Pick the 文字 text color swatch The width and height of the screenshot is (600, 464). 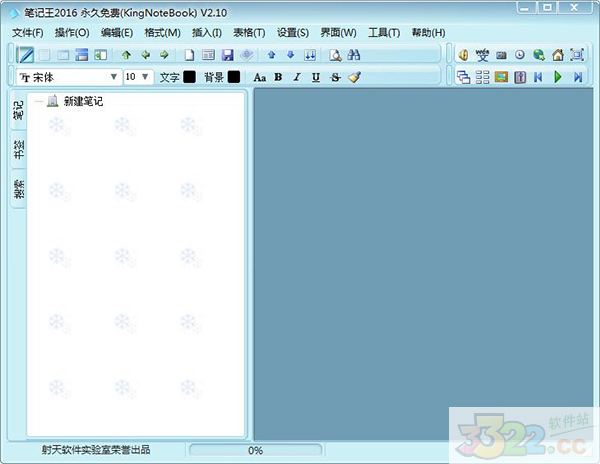[189, 77]
